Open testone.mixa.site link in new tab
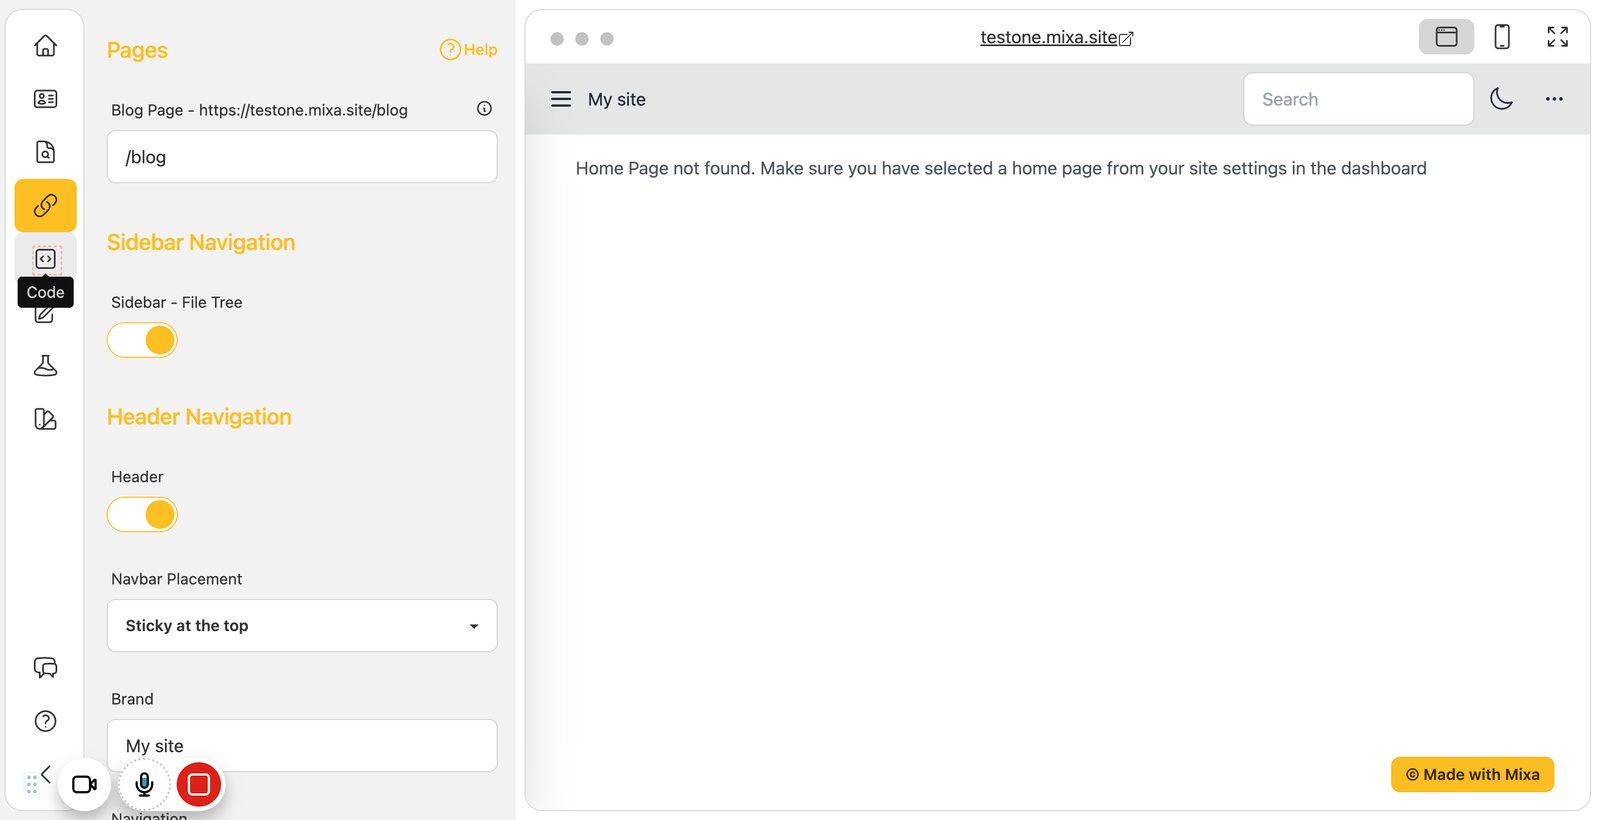 [x=1057, y=37]
